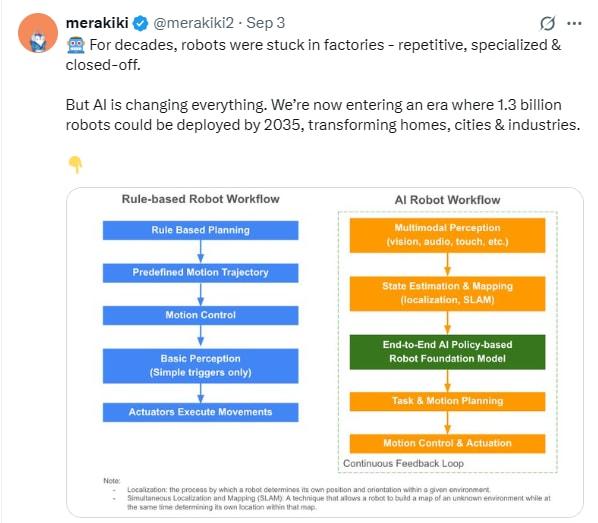The width and height of the screenshot is (598, 523).
Task: Open the Grok explain post icon
Action: (547, 24)
